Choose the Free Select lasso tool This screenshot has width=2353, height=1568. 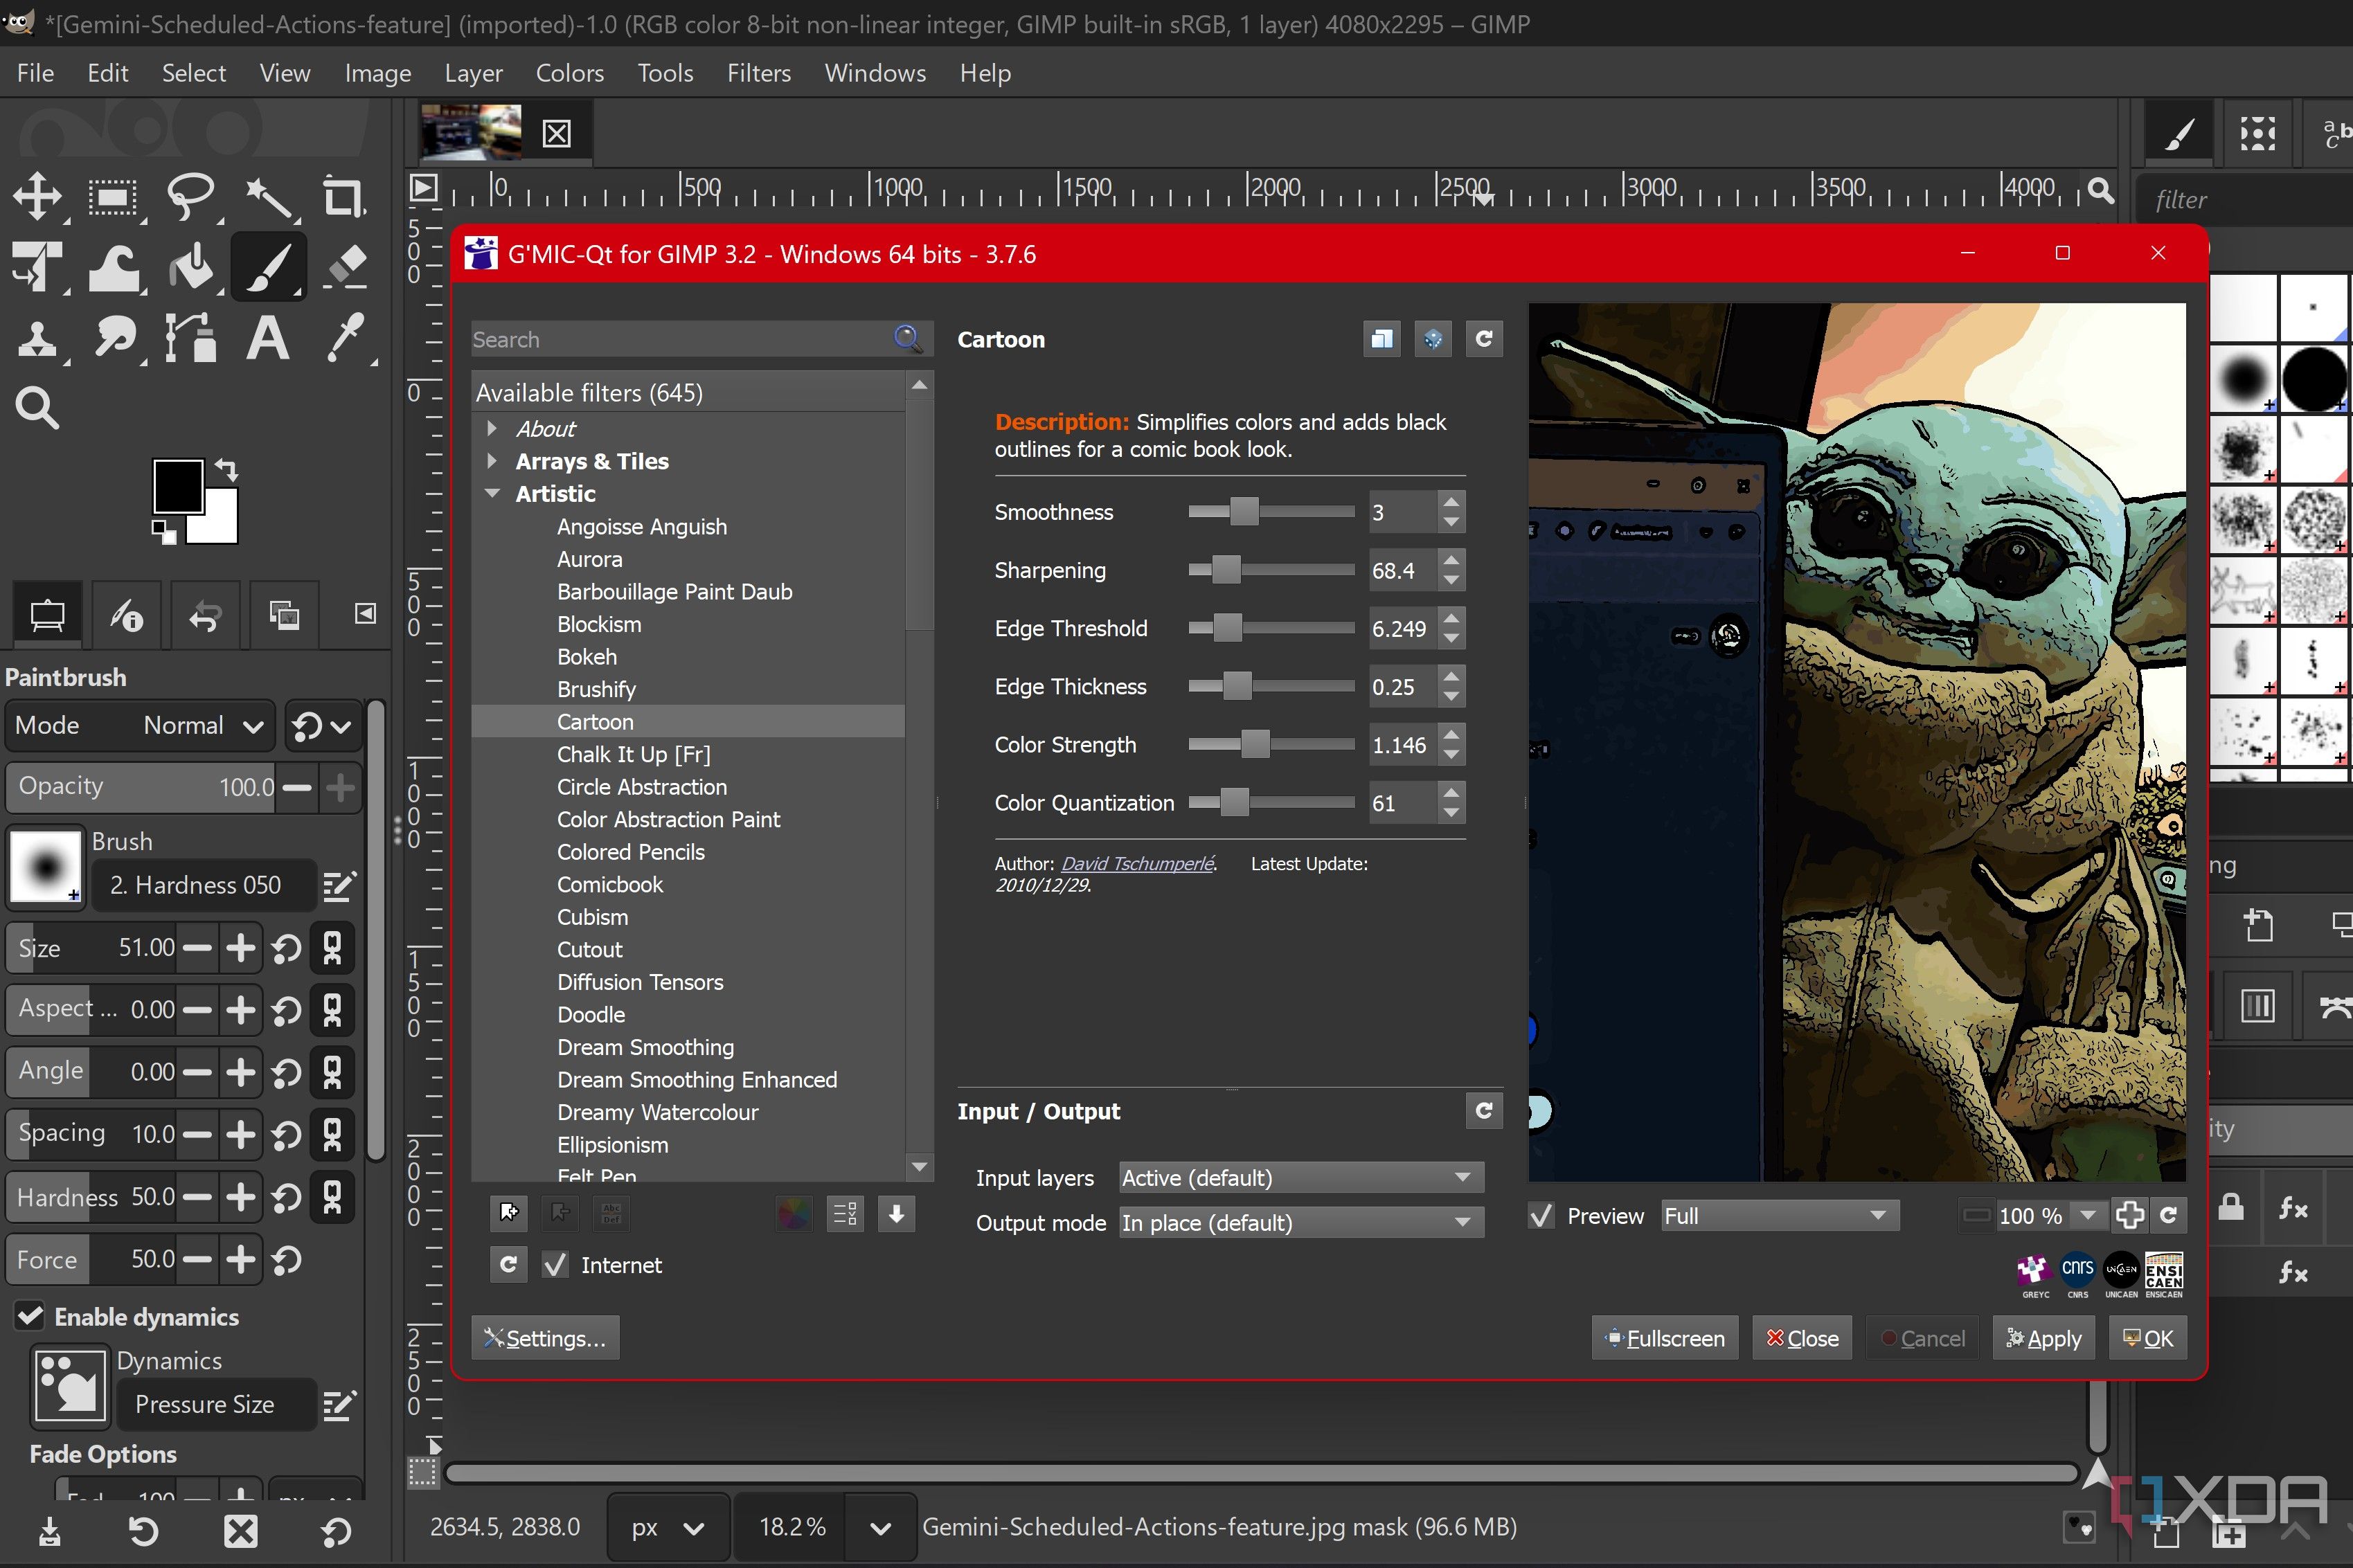(x=190, y=196)
